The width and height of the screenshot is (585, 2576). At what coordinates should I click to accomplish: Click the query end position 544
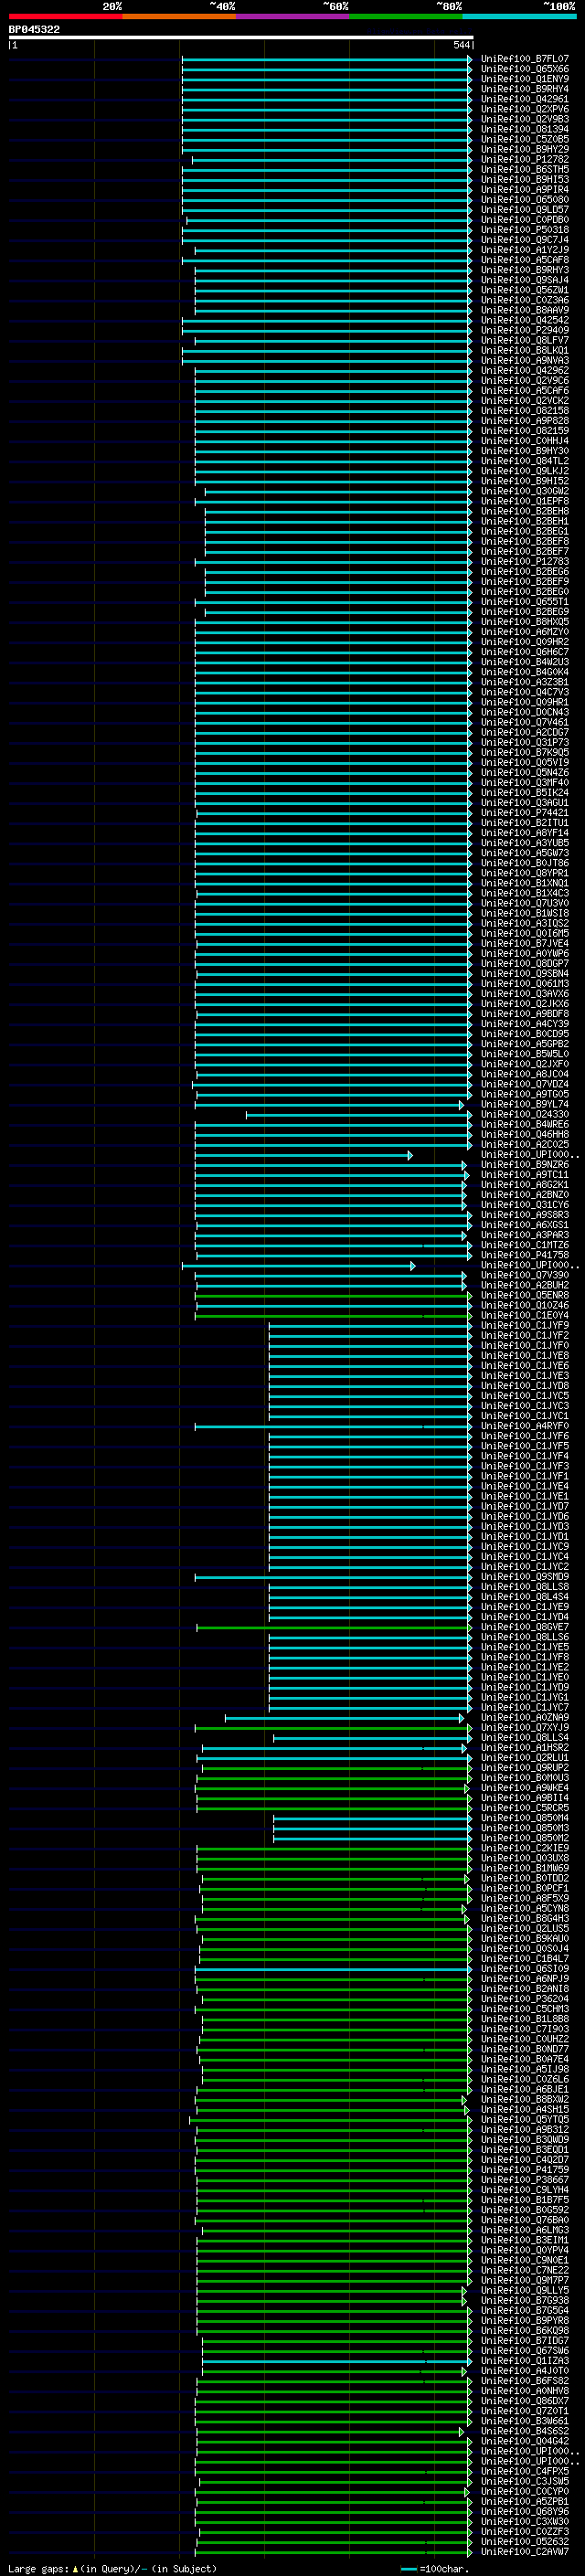click(461, 45)
